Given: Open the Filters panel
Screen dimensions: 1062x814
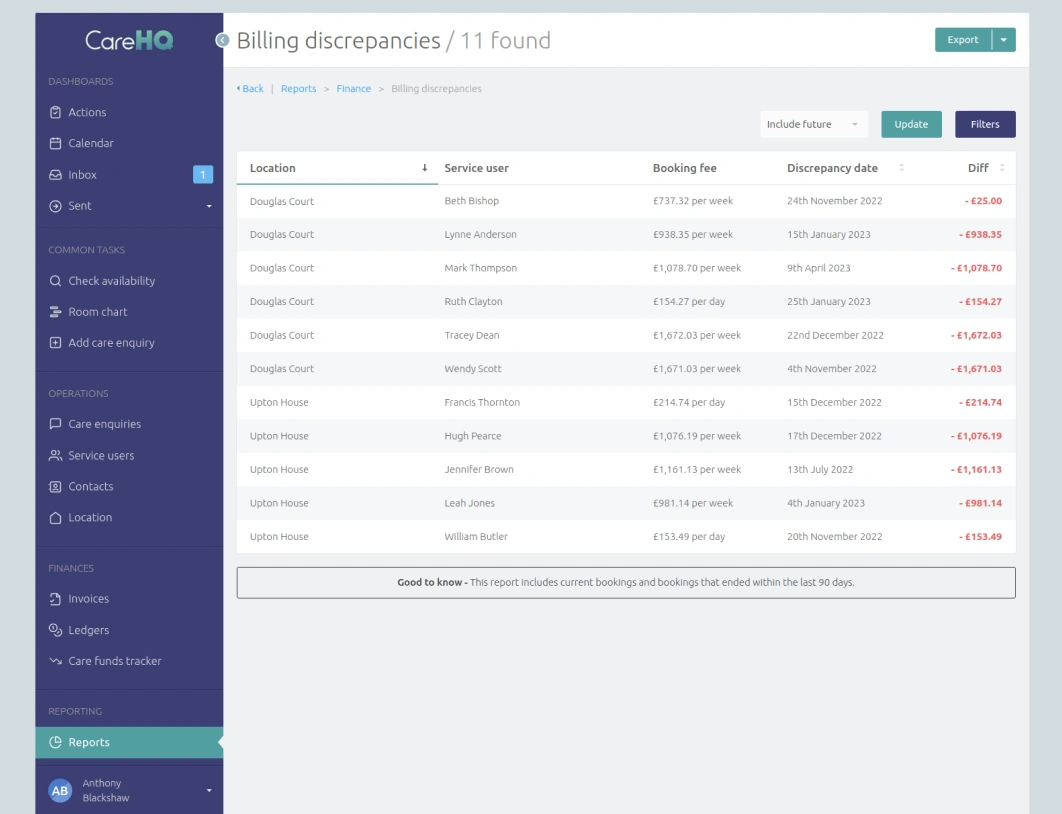Looking at the screenshot, I should tap(985, 124).
